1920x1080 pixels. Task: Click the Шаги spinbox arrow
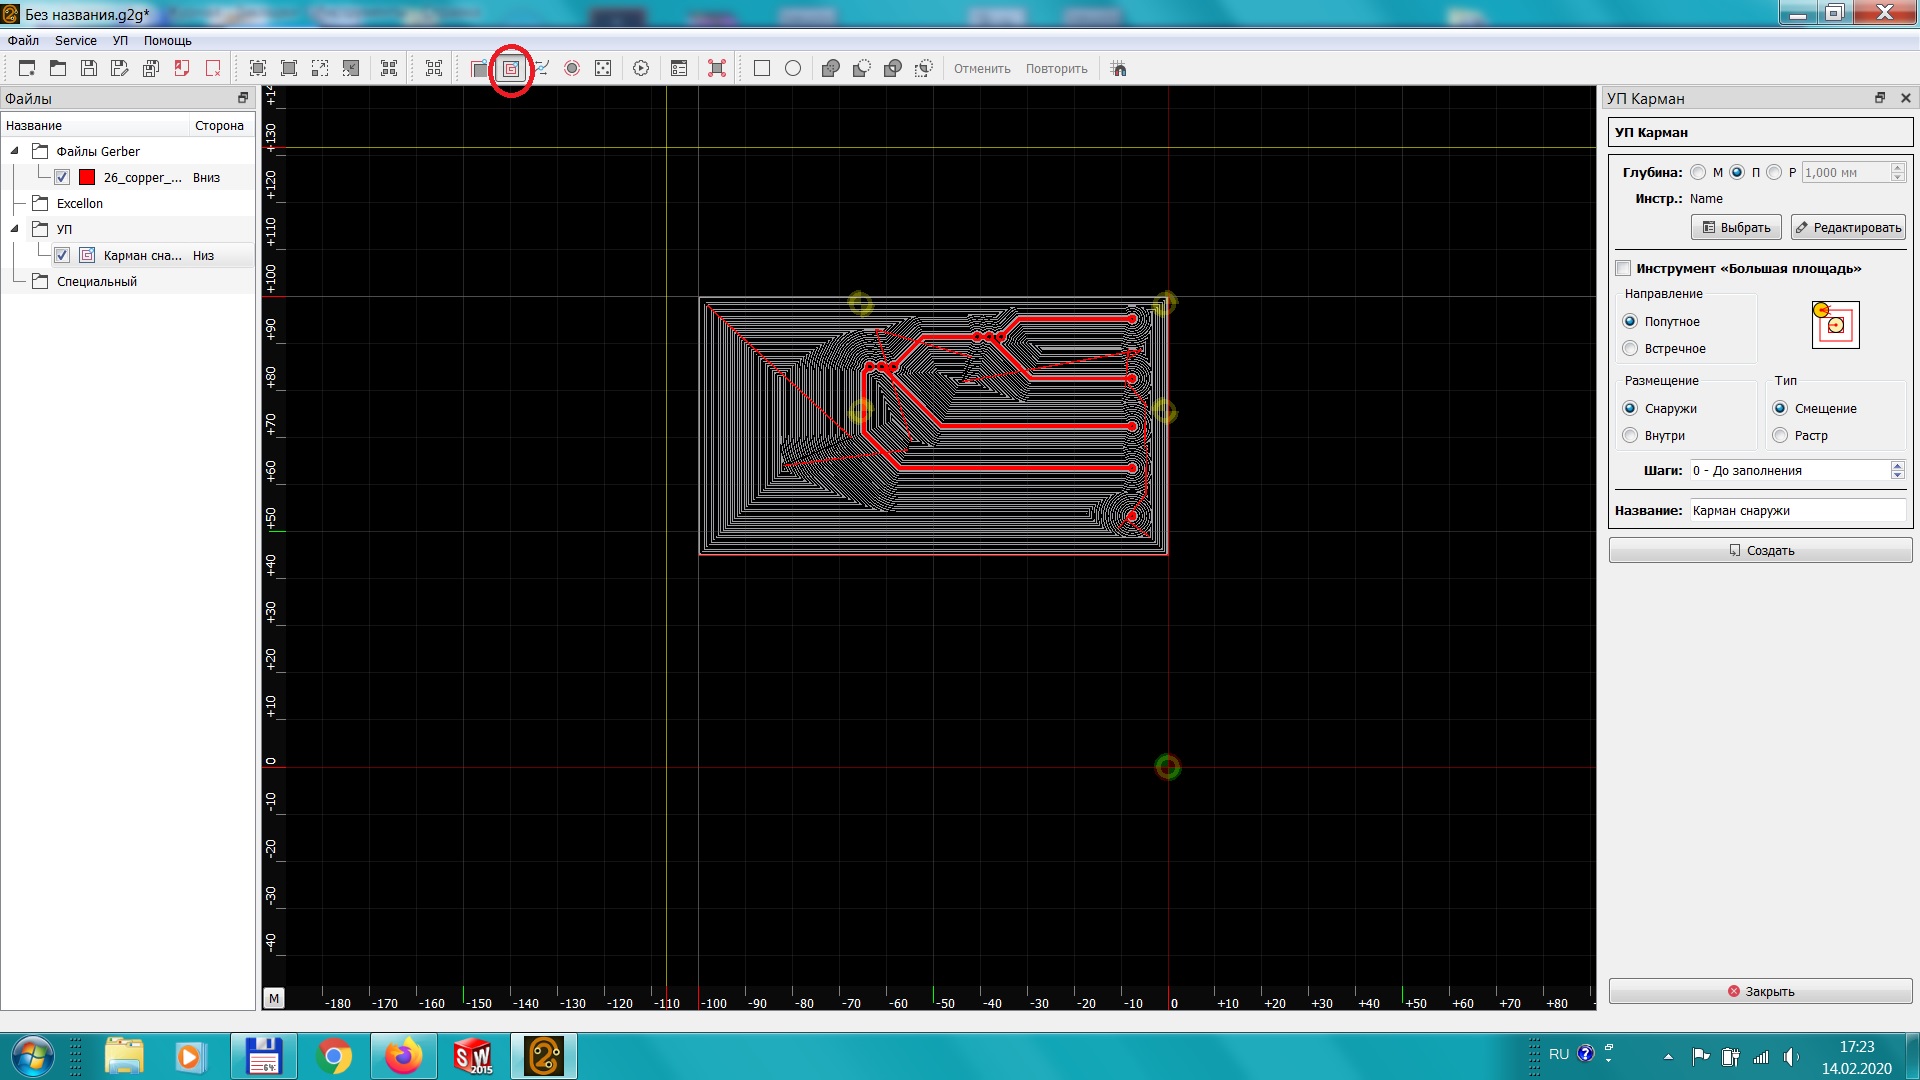(1897, 466)
